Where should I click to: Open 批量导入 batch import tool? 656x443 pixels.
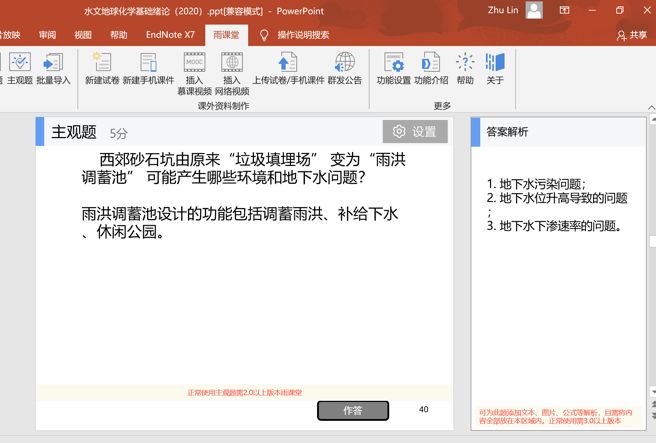(x=53, y=68)
